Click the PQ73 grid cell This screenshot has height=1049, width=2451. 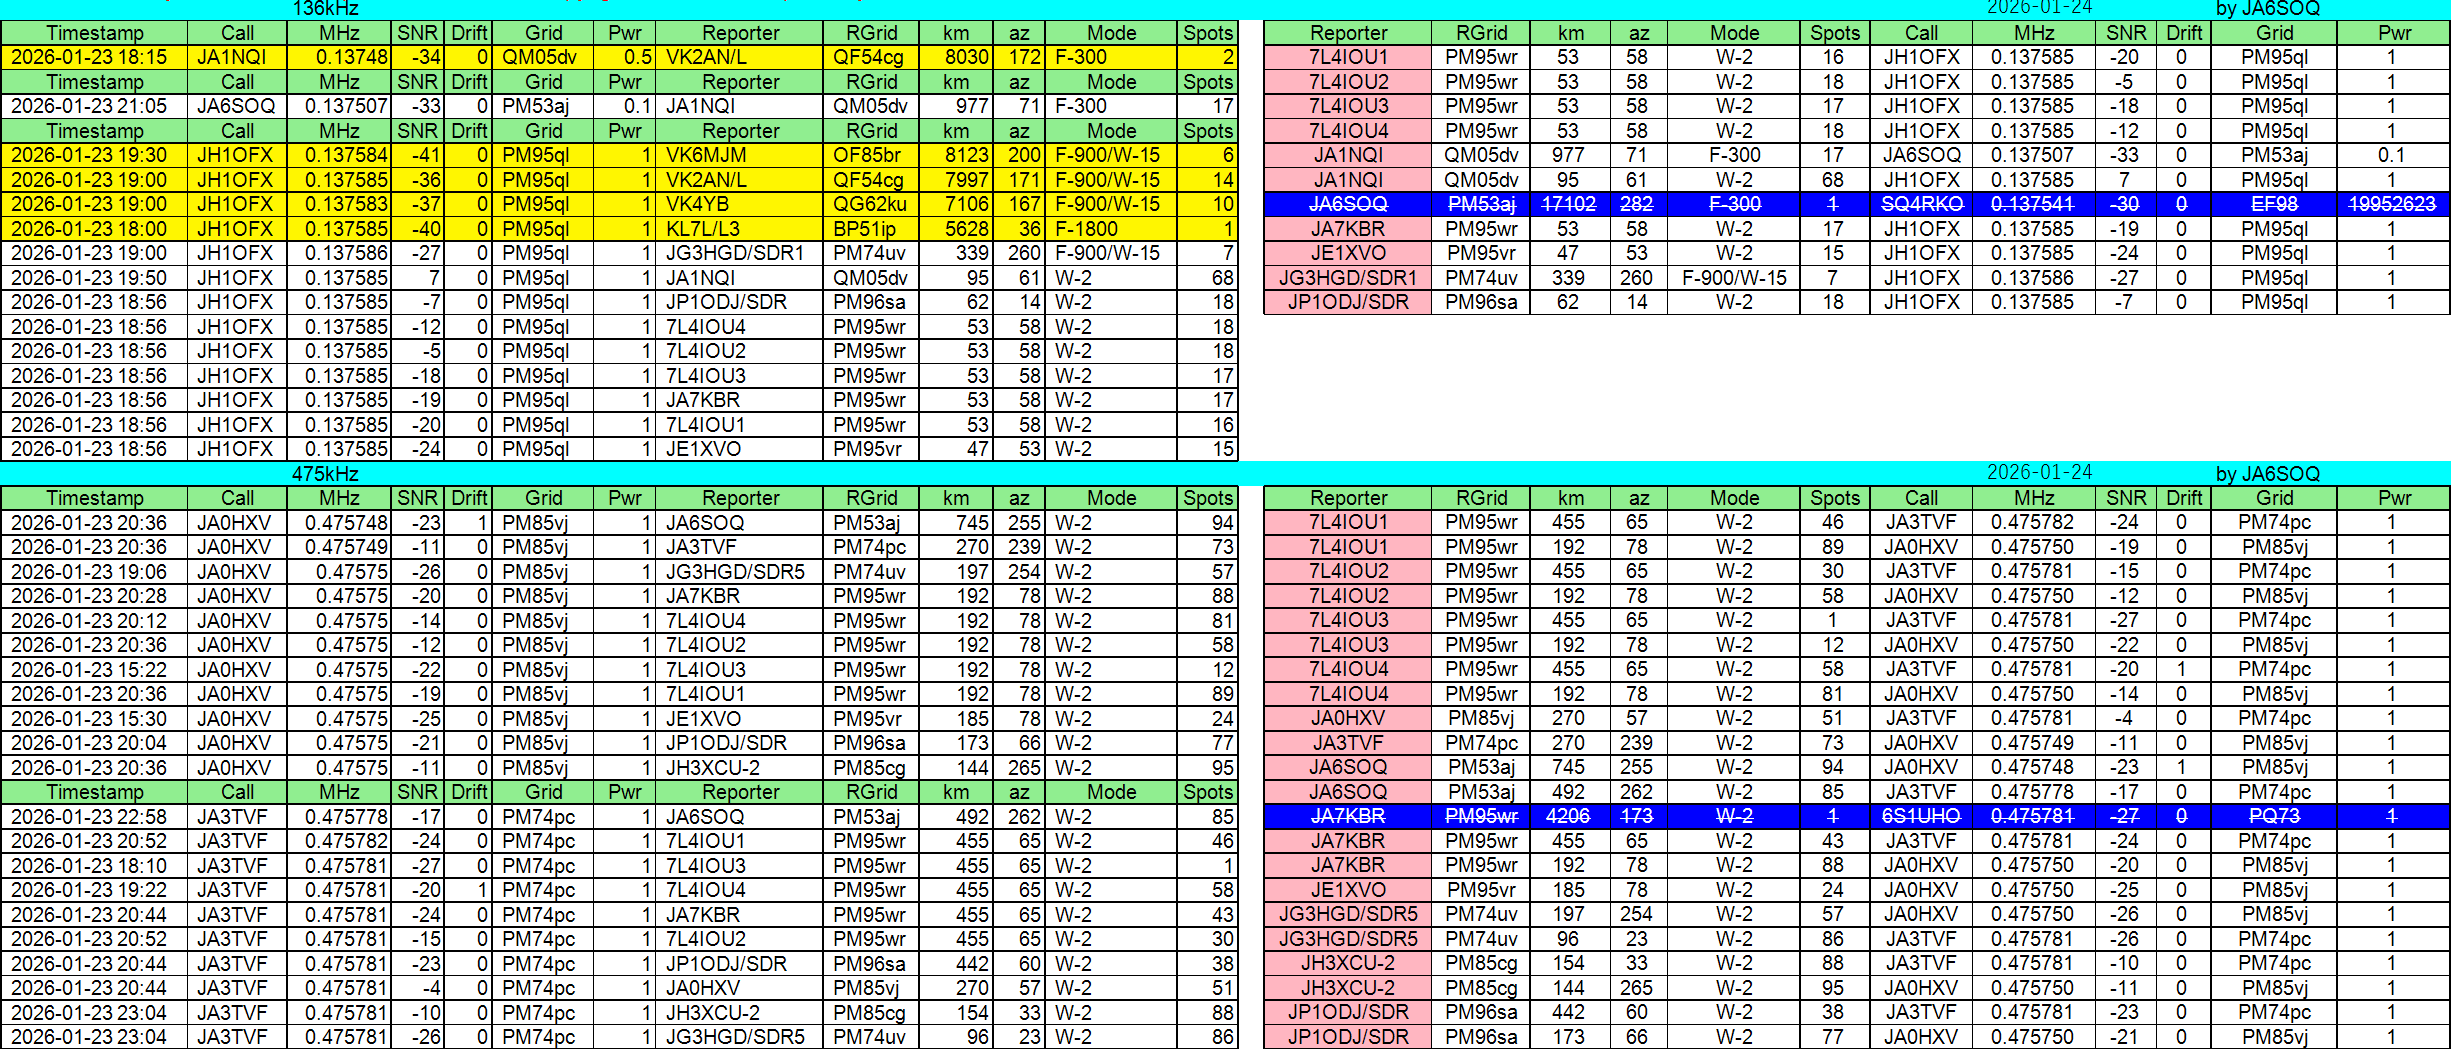pyautogui.click(x=2274, y=817)
